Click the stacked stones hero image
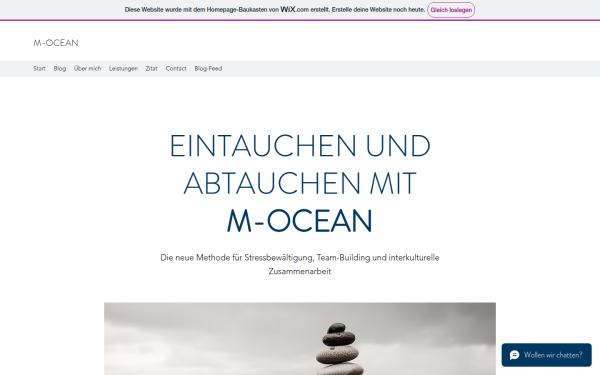The width and height of the screenshot is (600, 375). pyautogui.click(x=300, y=339)
